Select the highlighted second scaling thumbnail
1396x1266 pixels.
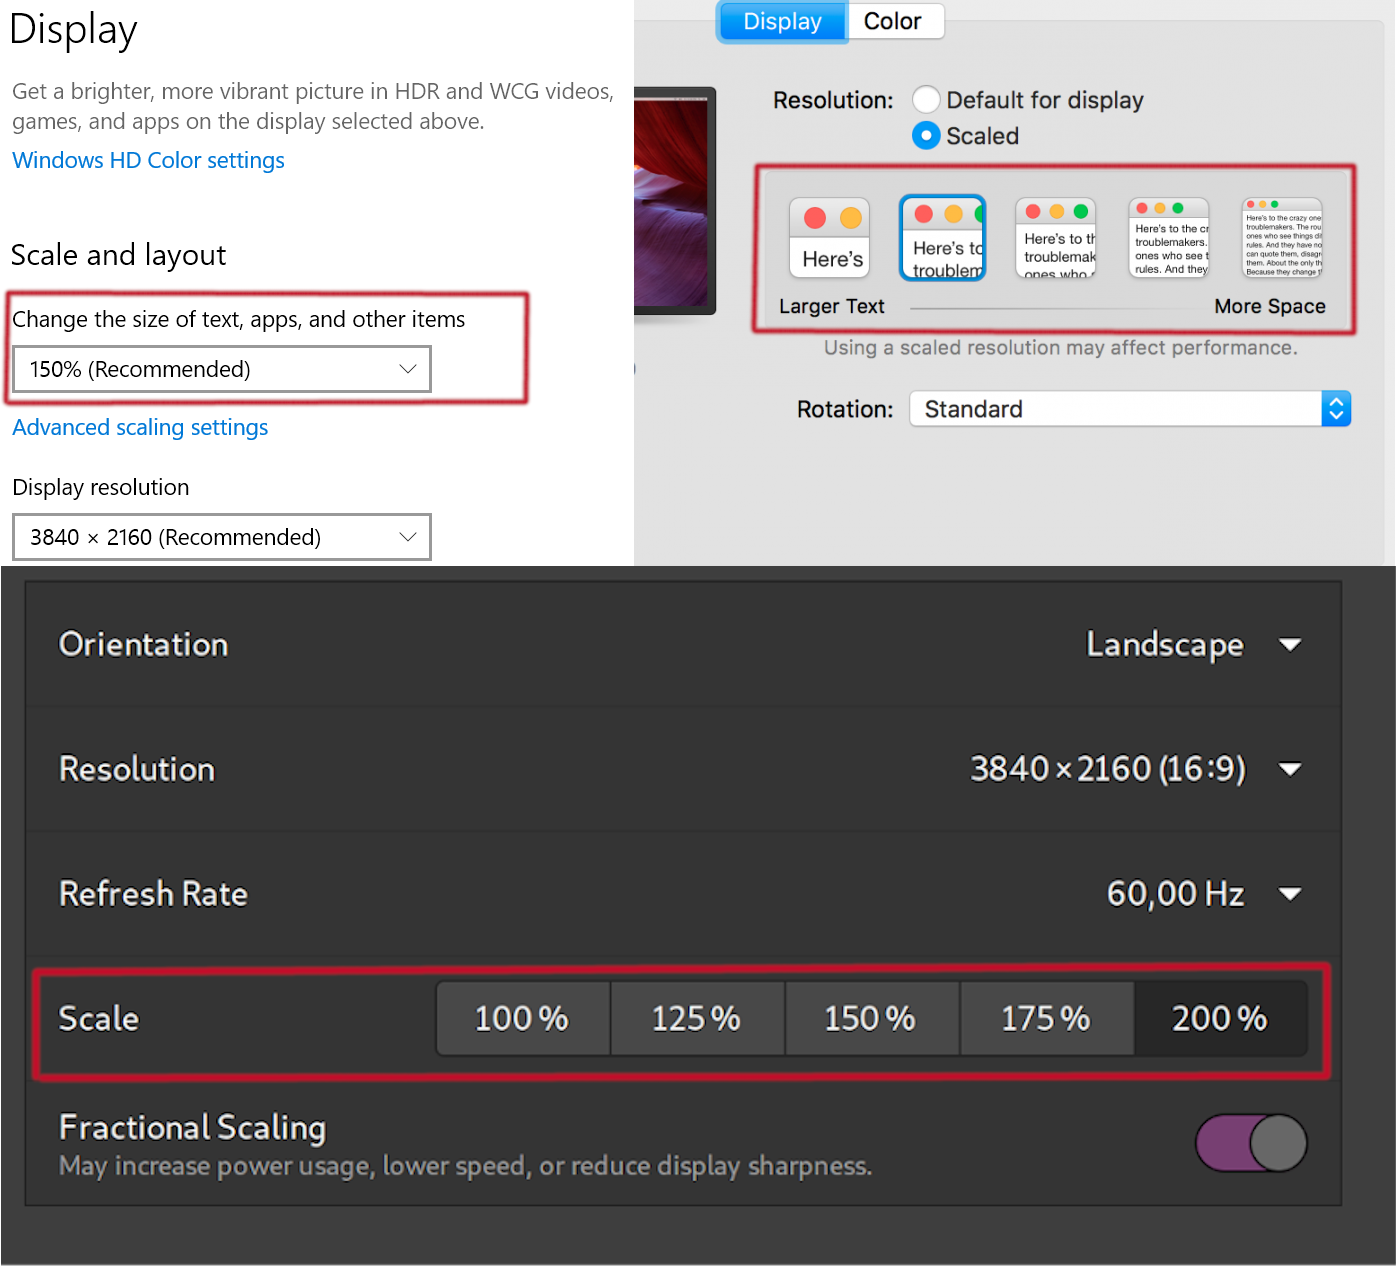click(x=942, y=238)
